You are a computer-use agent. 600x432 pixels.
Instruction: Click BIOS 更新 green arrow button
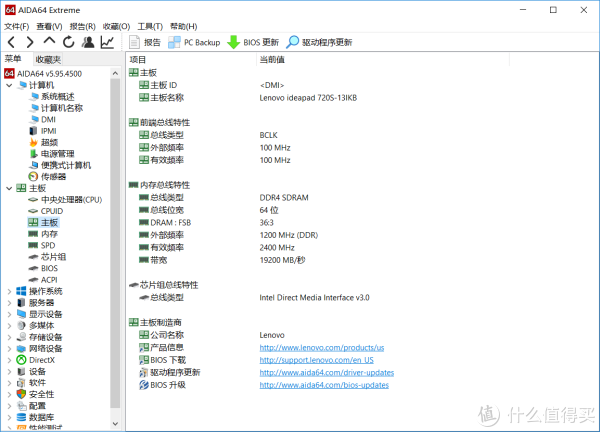tap(253, 42)
